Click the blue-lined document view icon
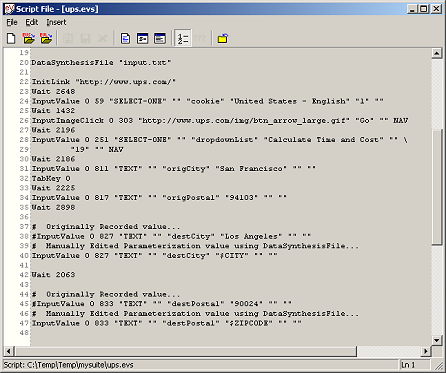The image size is (446, 373). [x=125, y=38]
